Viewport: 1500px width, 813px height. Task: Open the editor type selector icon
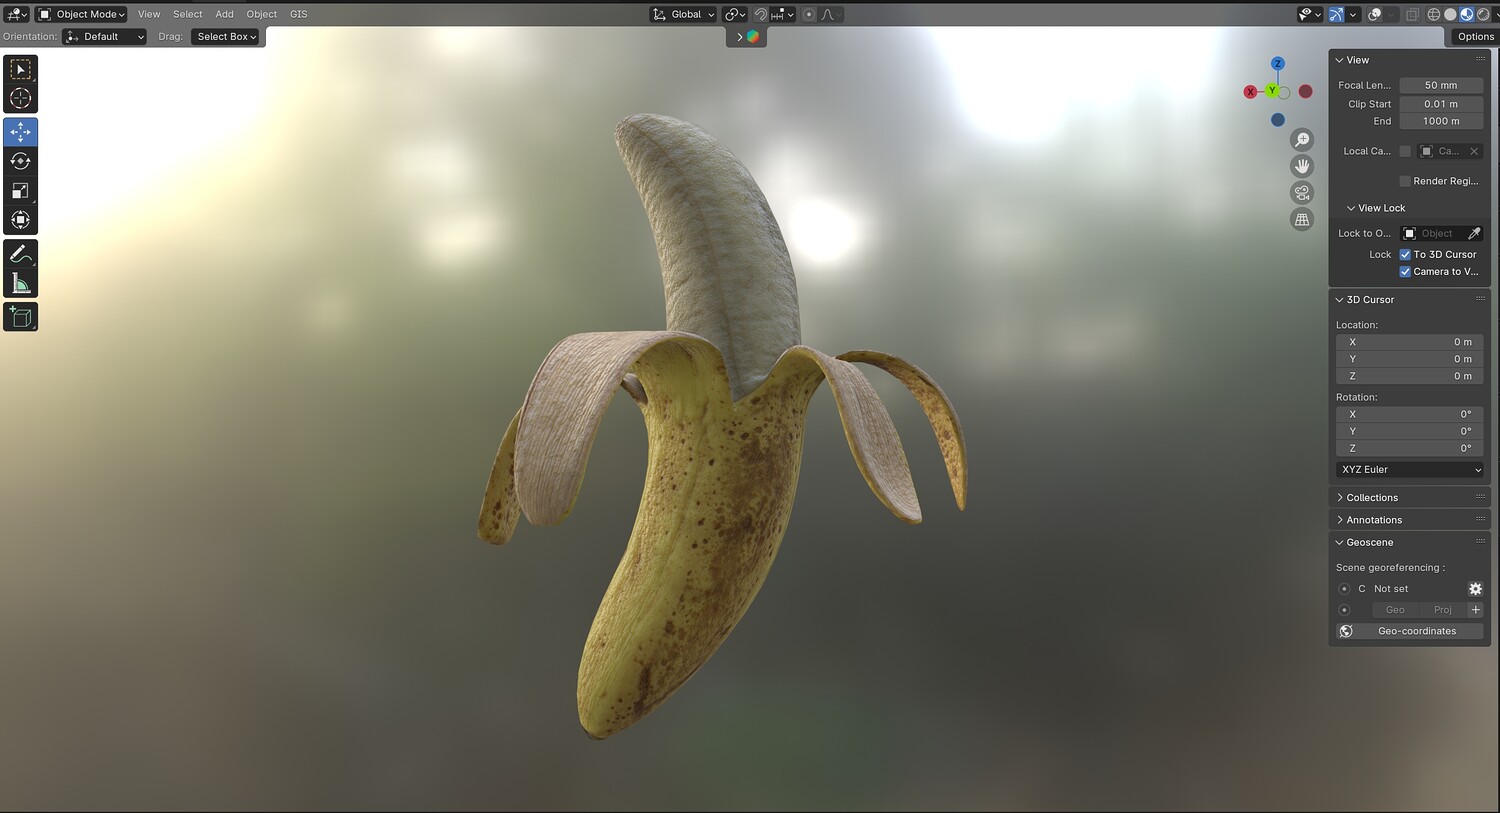point(17,14)
